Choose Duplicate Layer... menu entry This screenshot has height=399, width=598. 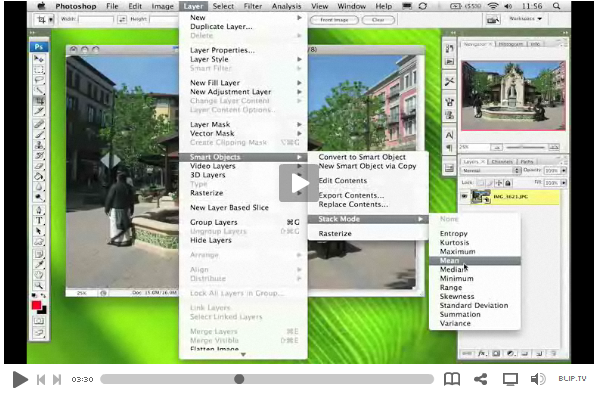click(243, 27)
